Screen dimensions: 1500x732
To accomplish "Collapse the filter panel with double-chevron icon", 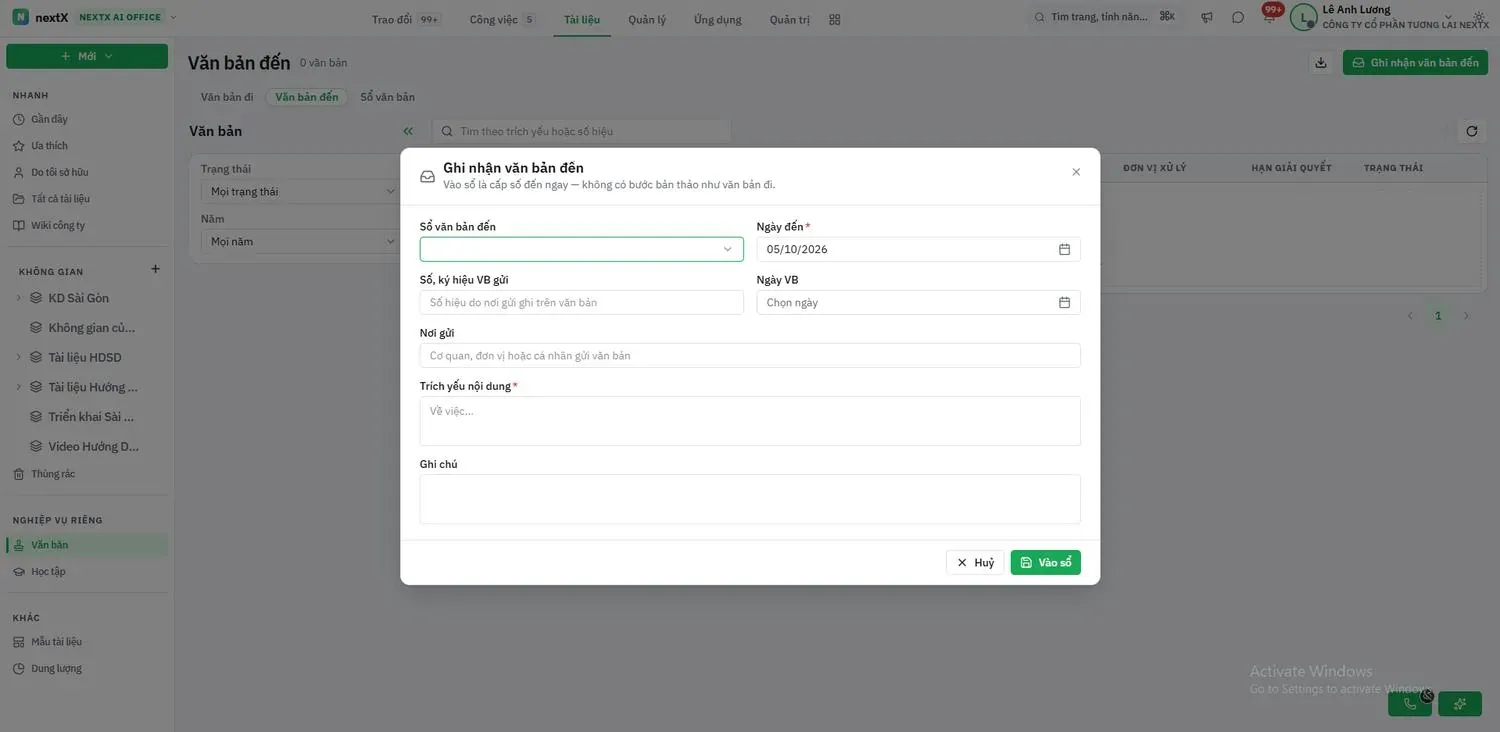I will coord(408,131).
